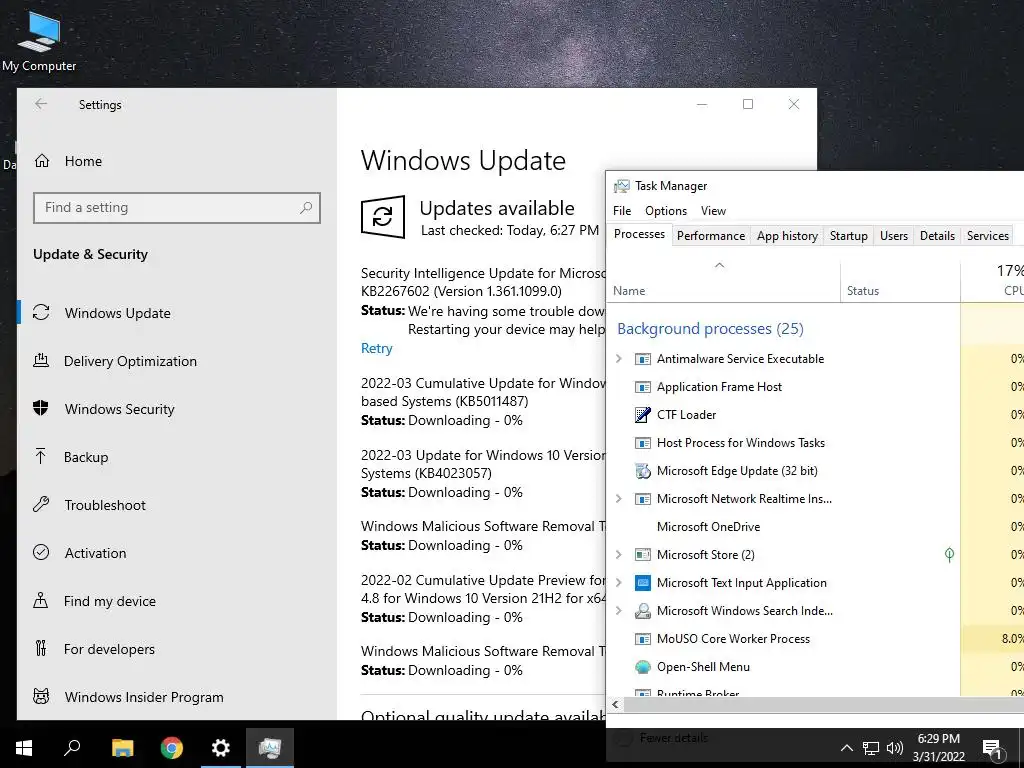Open File Explorer from taskbar
Image resolution: width=1024 pixels, height=768 pixels.
click(x=122, y=748)
